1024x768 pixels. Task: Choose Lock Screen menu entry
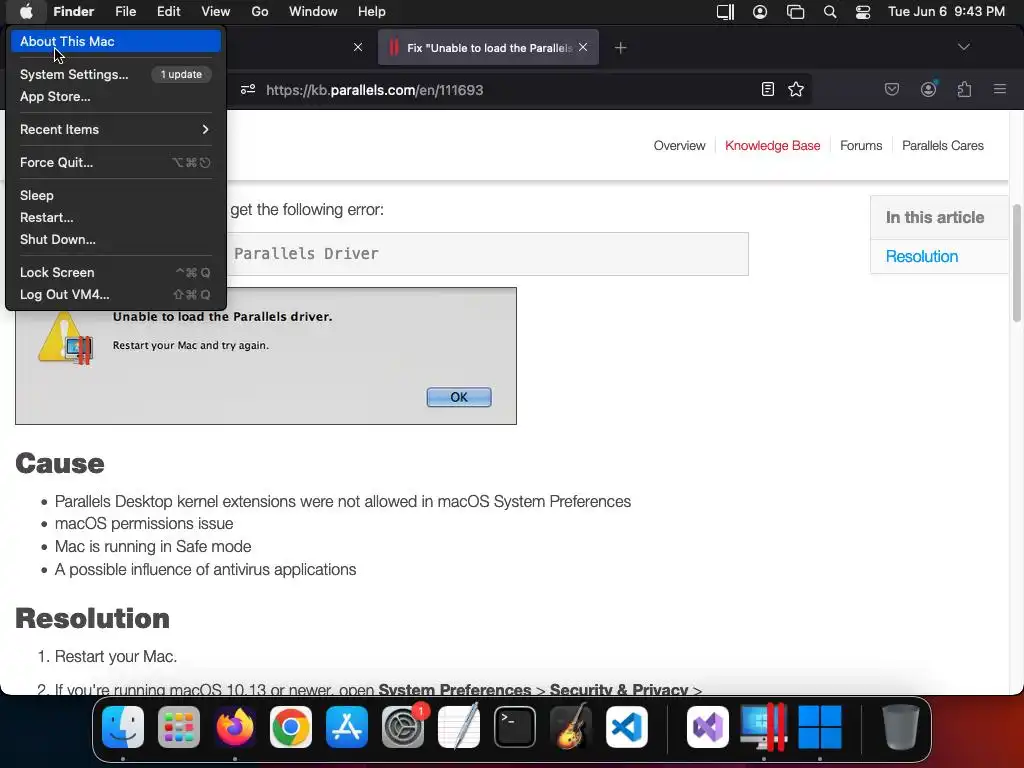point(116,272)
